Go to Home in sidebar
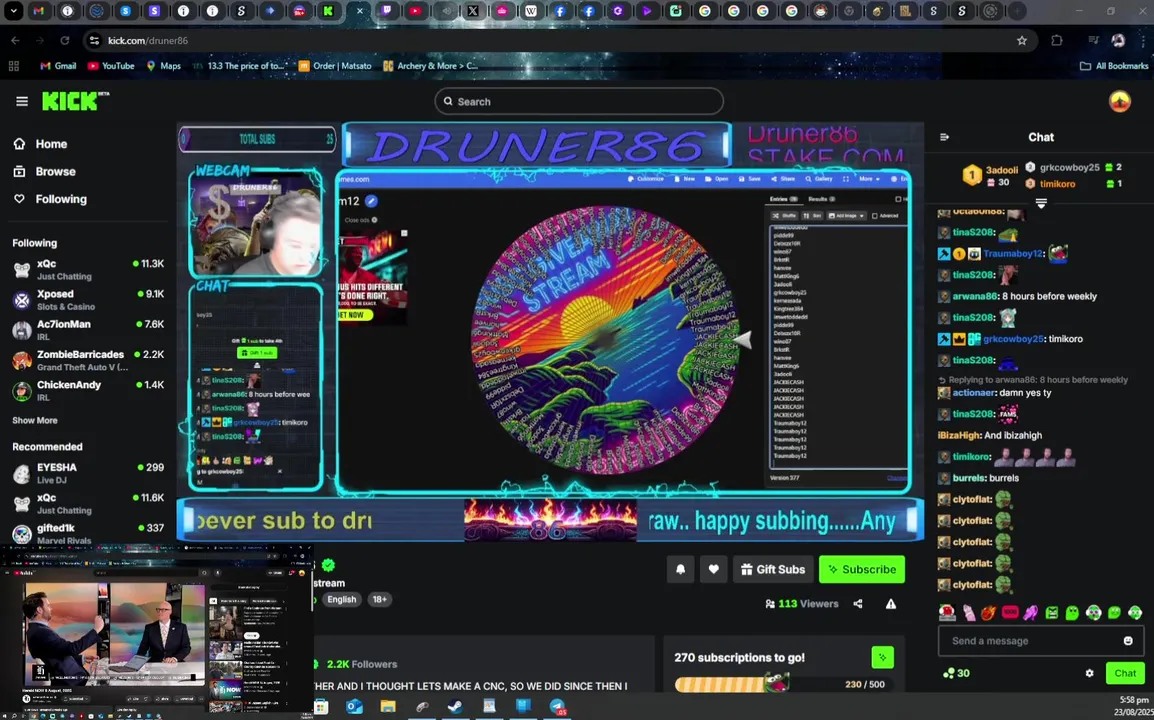The height and width of the screenshot is (720, 1154). coord(40,144)
